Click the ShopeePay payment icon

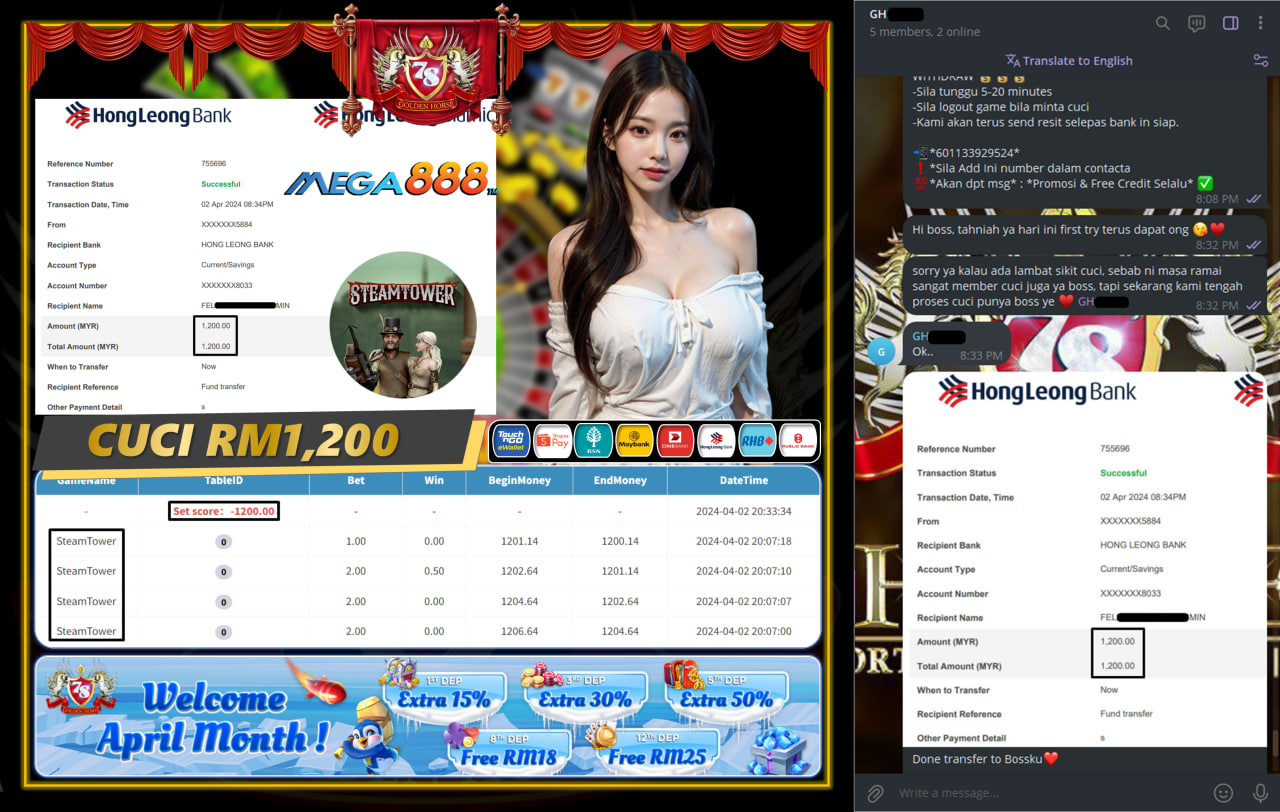point(553,441)
